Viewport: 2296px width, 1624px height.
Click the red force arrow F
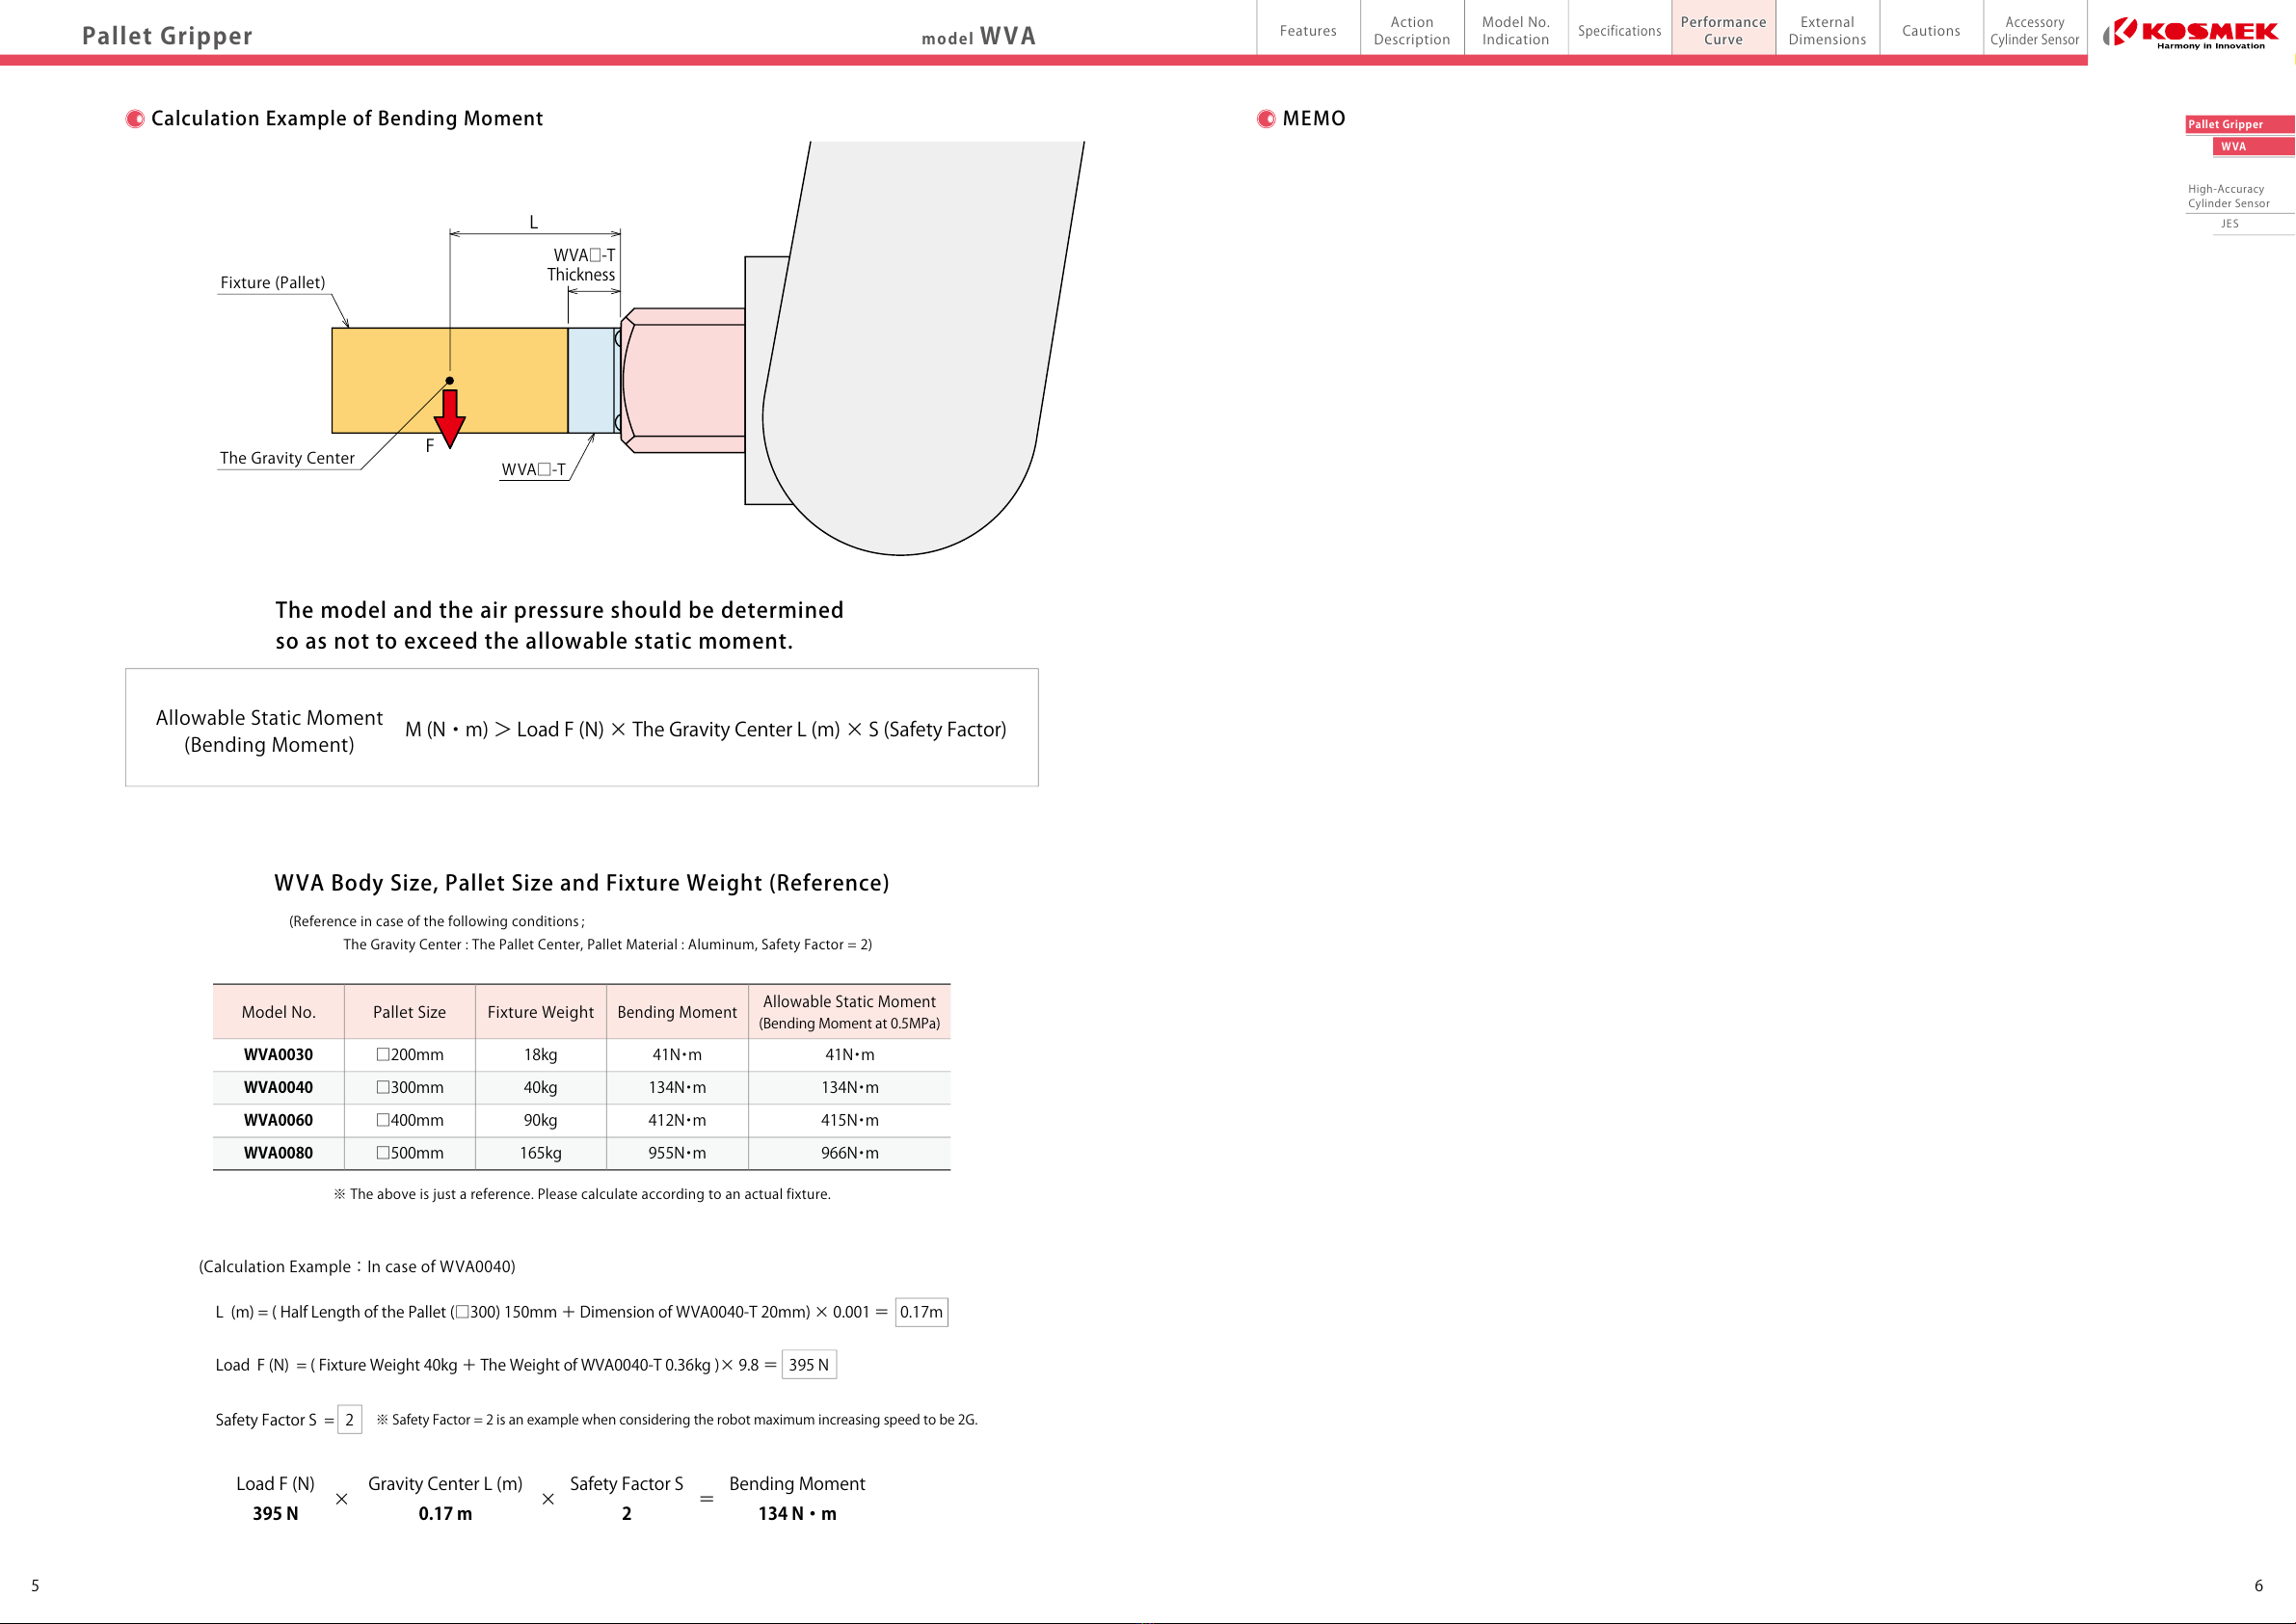449,418
